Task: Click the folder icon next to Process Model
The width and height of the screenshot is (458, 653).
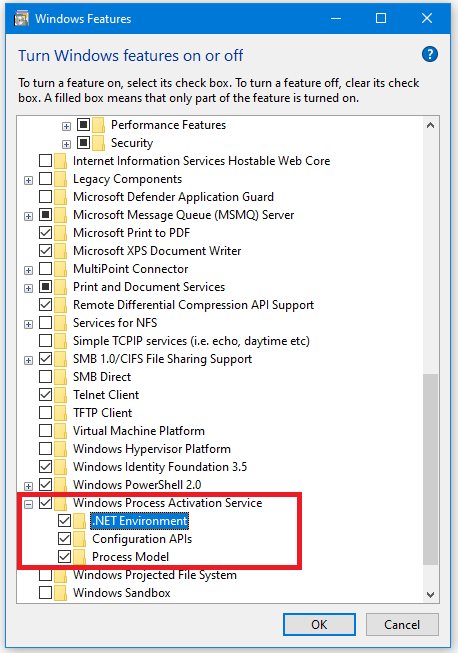Action: point(79,557)
